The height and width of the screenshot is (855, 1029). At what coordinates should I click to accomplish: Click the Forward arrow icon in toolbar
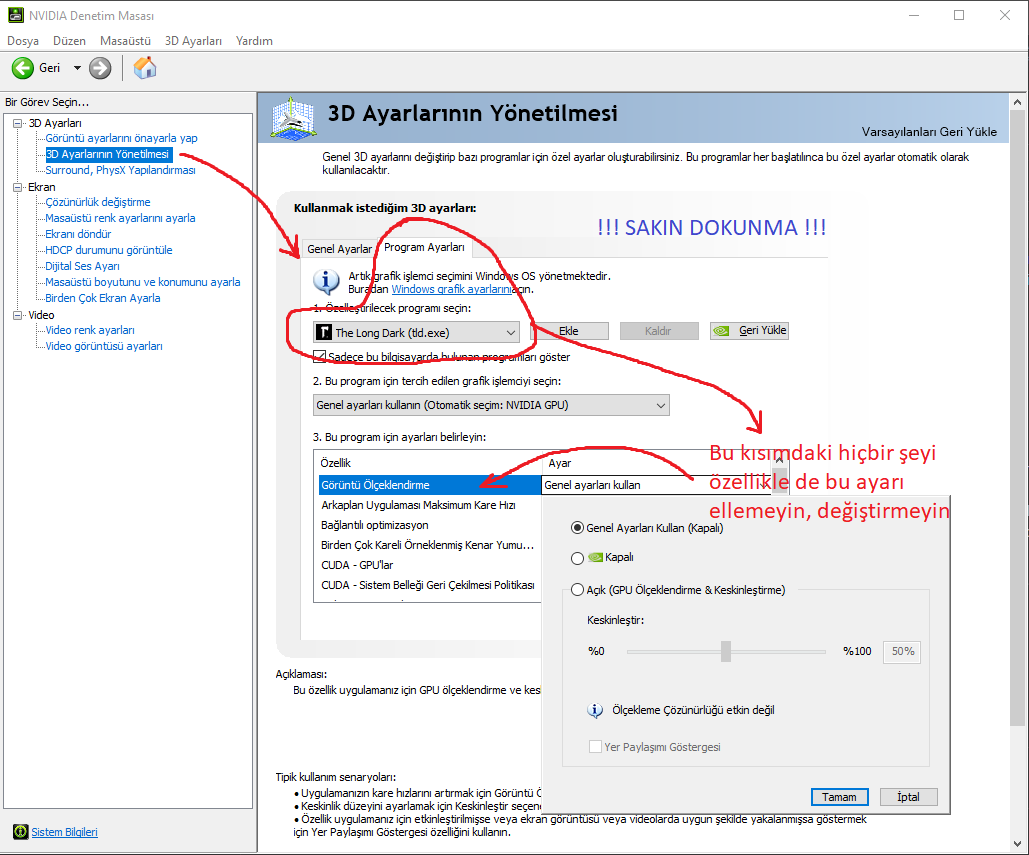[x=100, y=68]
